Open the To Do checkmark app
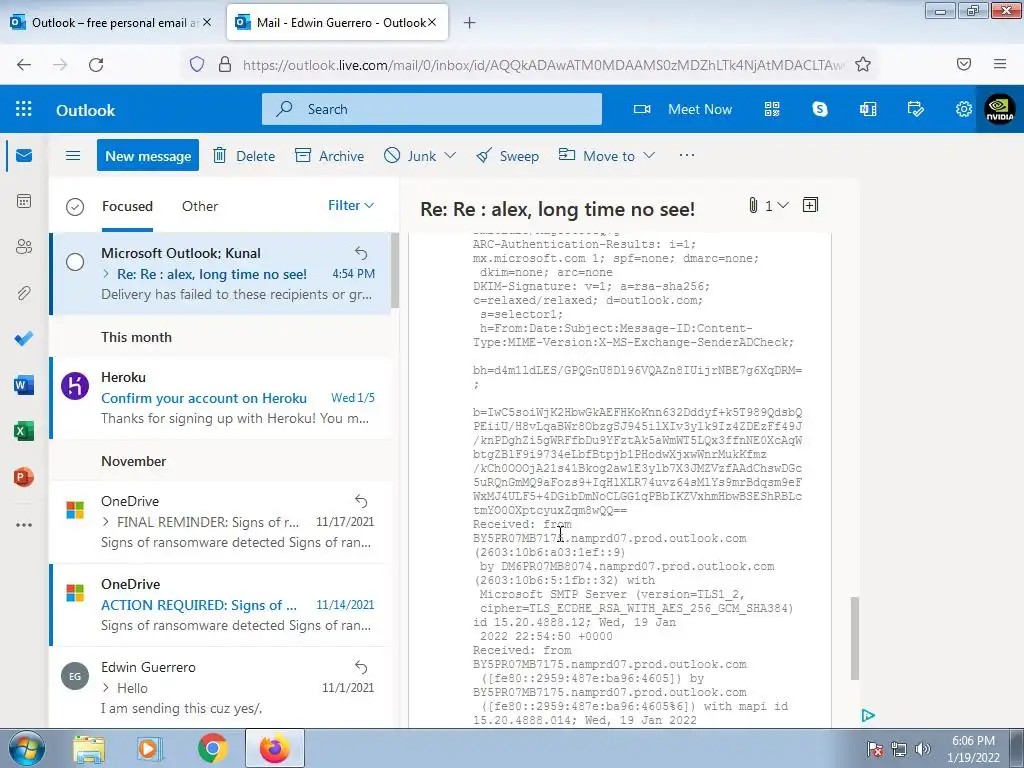This screenshot has height=768, width=1024. coord(24,338)
